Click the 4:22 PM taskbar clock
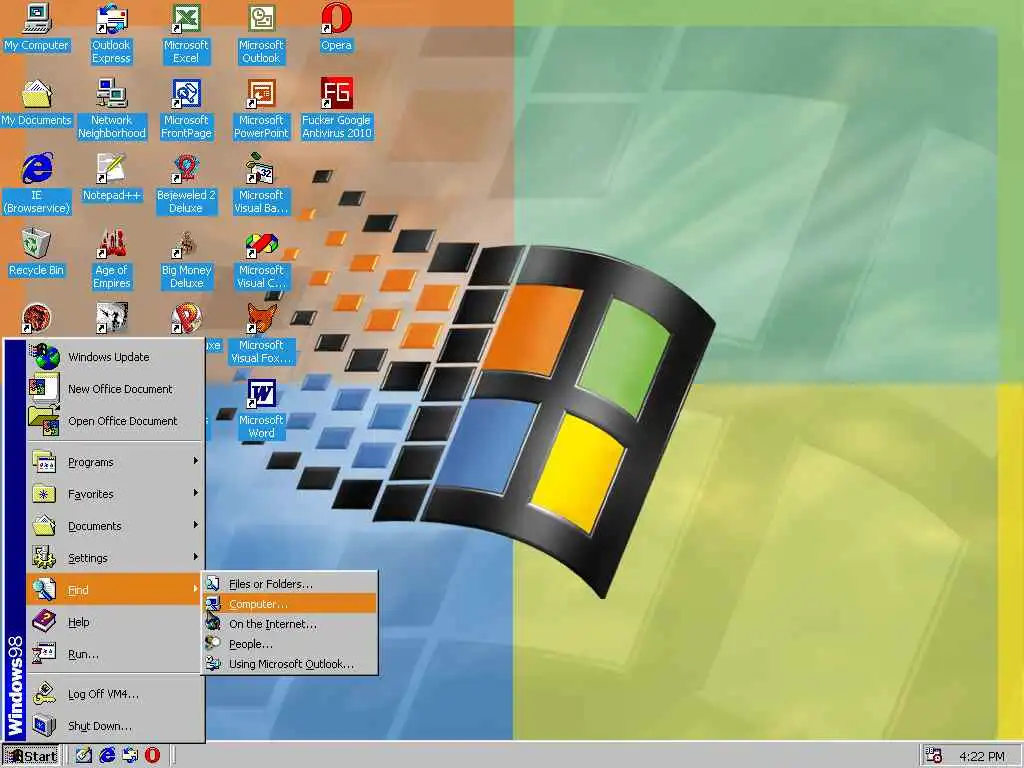The height and width of the screenshot is (768, 1024). 982,756
